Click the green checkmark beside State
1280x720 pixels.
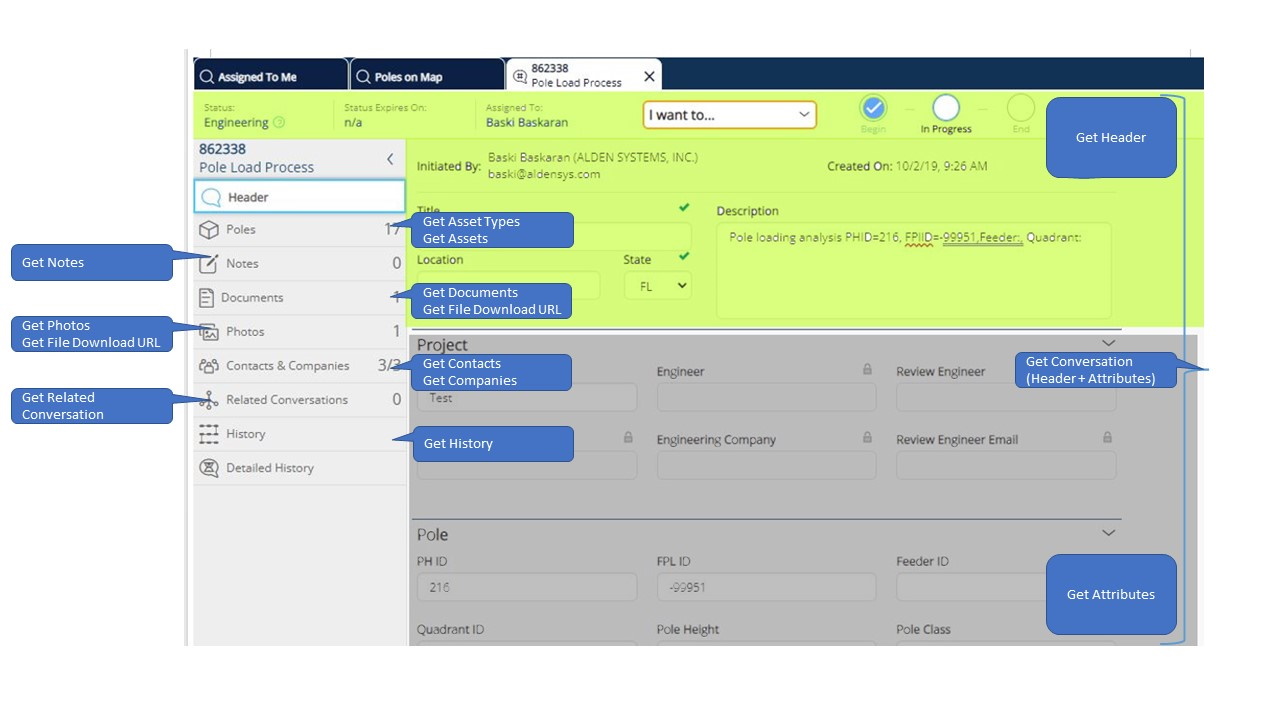click(x=684, y=257)
